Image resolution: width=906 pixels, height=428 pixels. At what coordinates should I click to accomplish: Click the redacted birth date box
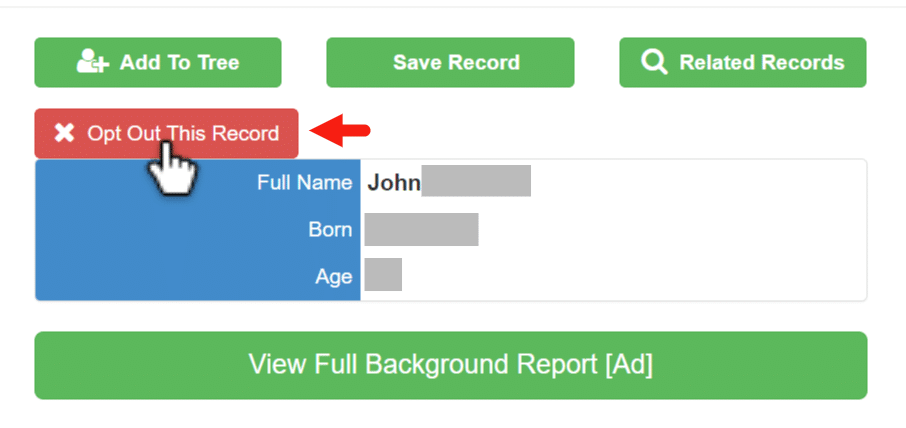[x=421, y=229]
